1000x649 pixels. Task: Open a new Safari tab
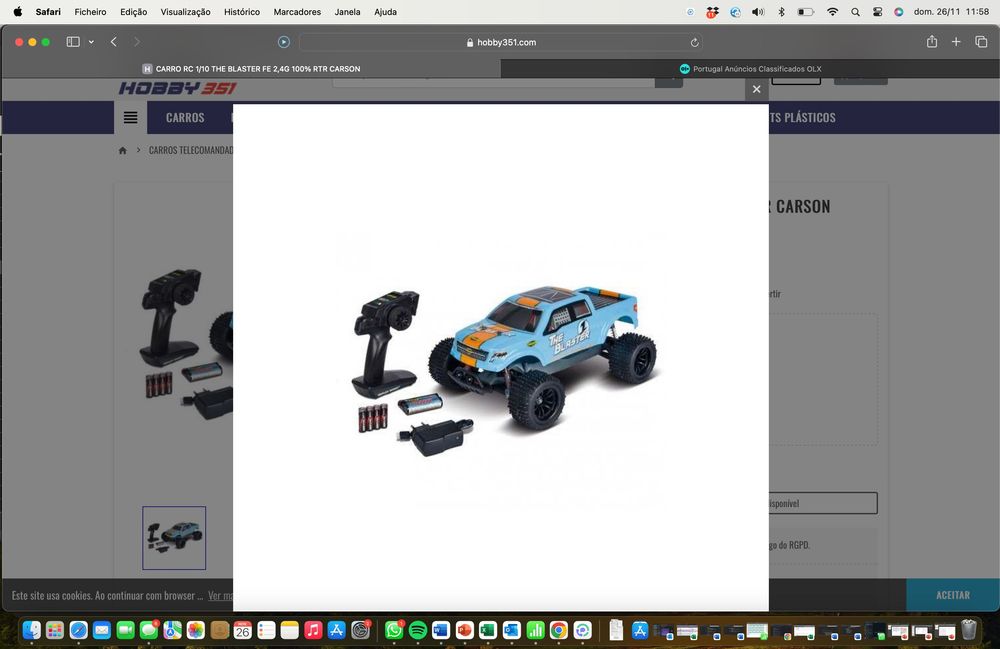pos(956,42)
